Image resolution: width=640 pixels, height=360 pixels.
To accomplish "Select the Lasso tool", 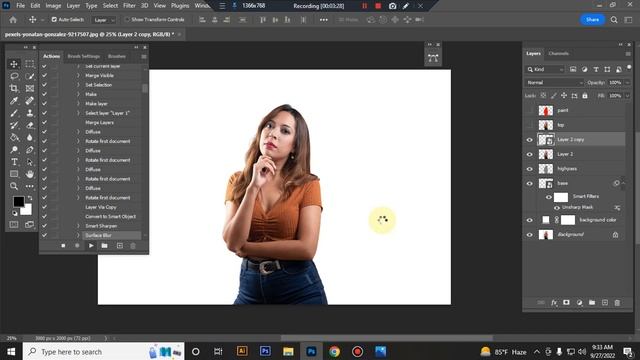I will pyautogui.click(x=14, y=76).
